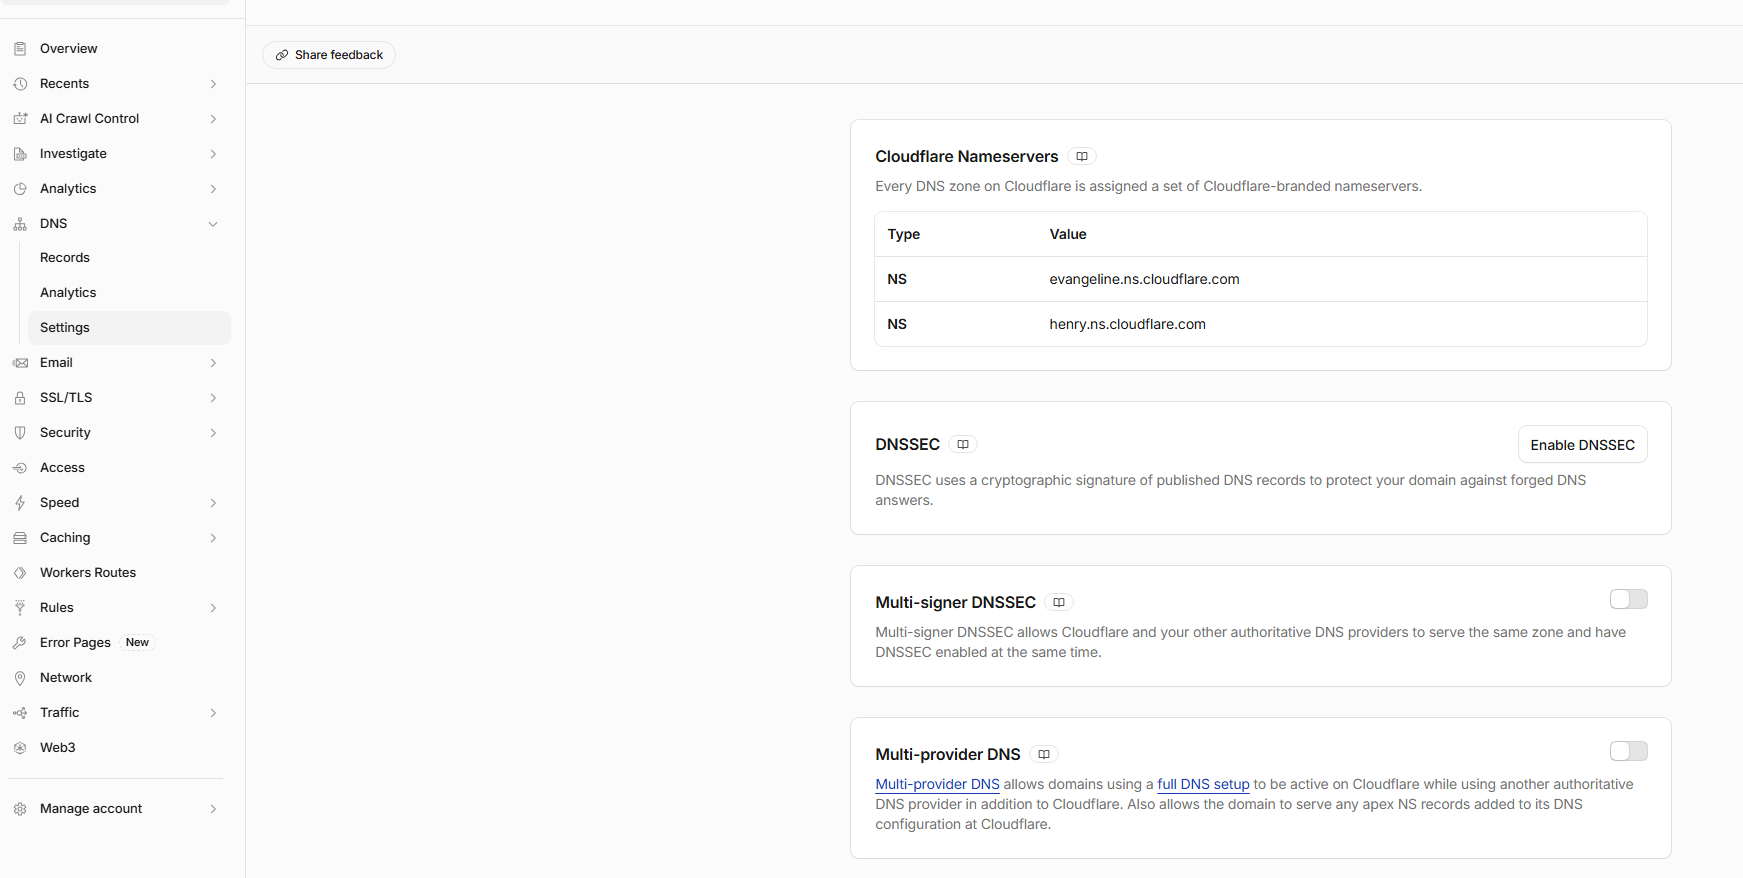Viewport: 1743px width, 878px height.
Task: Enable the Multi-signer DNSSEC toggle
Action: (x=1629, y=599)
